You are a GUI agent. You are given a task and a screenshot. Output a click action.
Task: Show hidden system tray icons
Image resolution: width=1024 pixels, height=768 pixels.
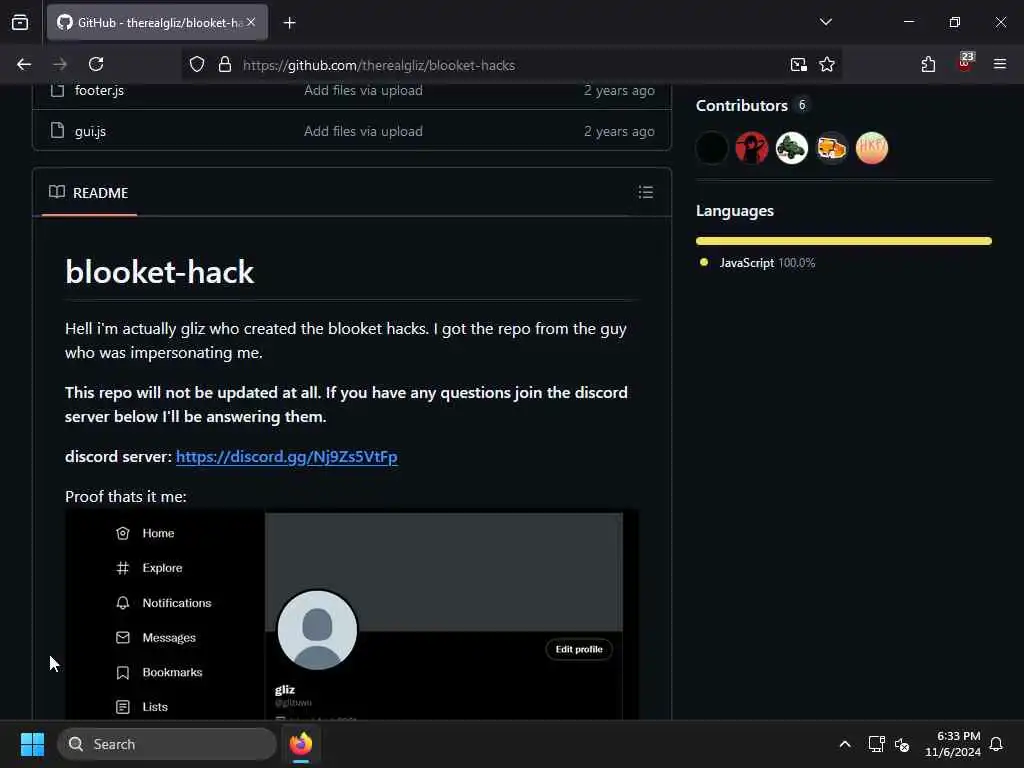click(x=844, y=744)
